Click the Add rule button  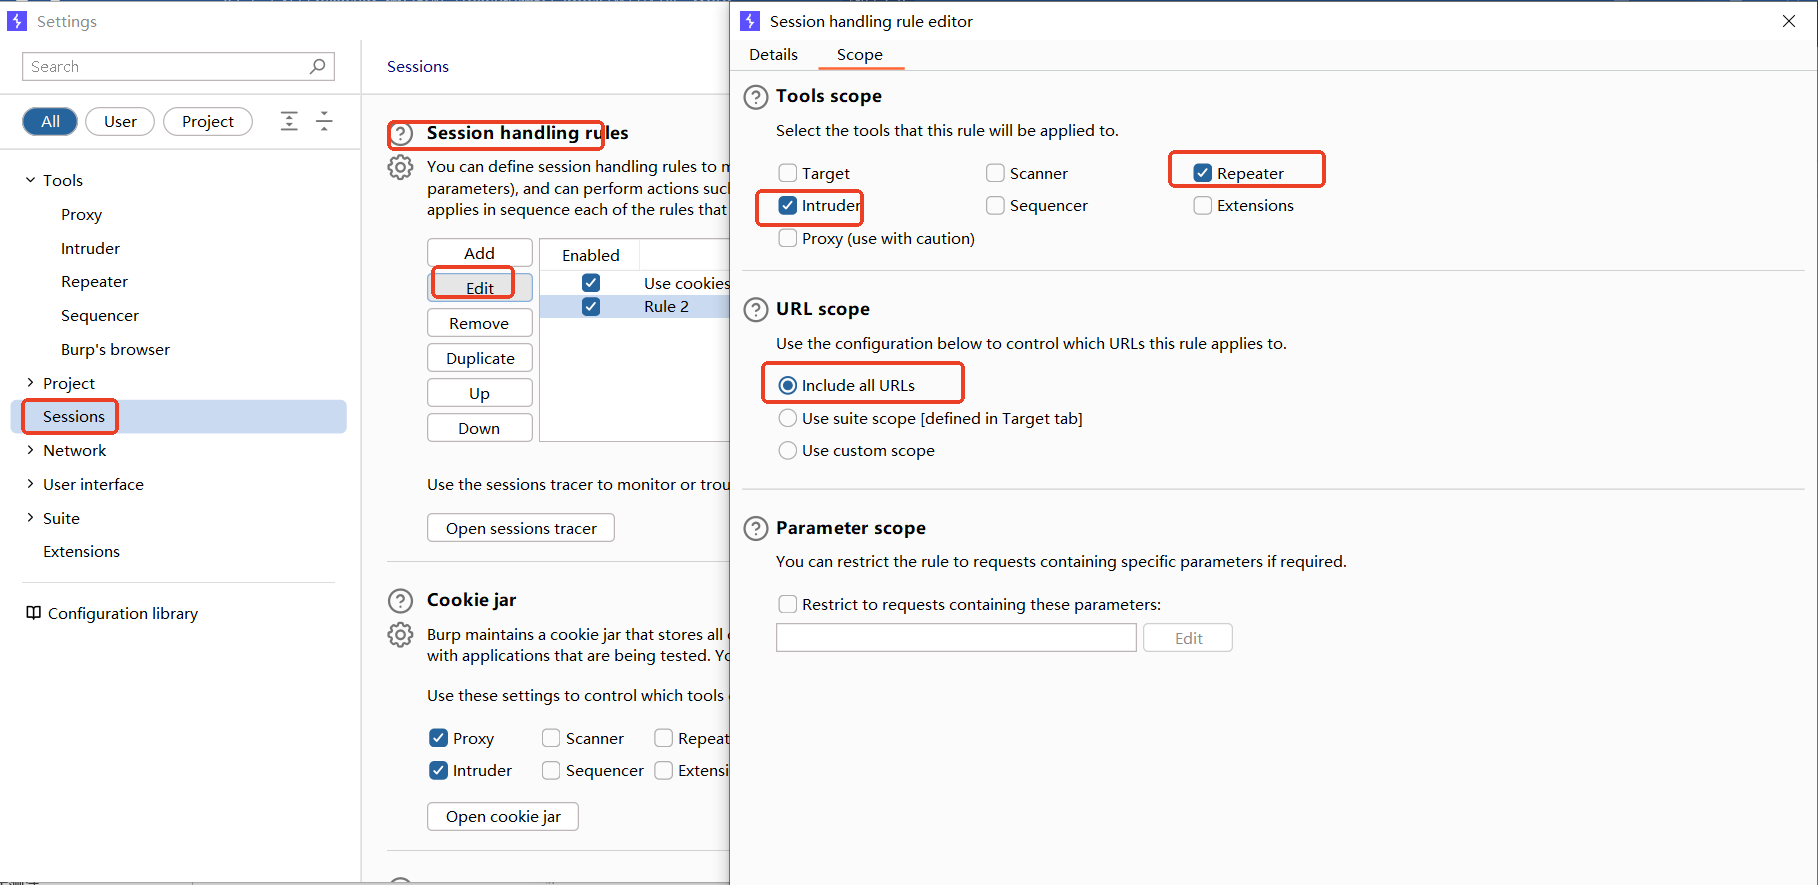click(480, 253)
